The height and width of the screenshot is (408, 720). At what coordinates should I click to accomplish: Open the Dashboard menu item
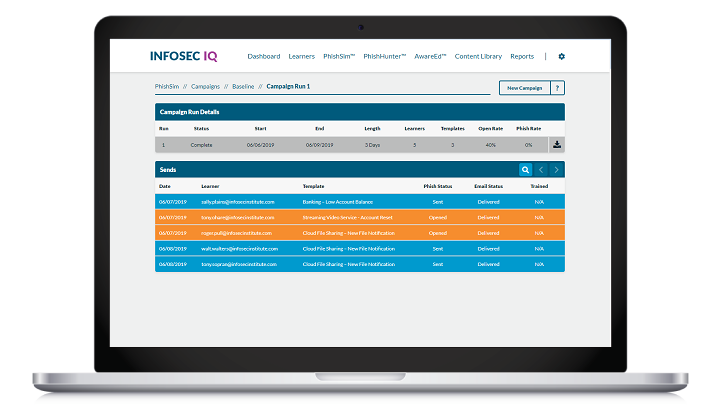pos(264,57)
